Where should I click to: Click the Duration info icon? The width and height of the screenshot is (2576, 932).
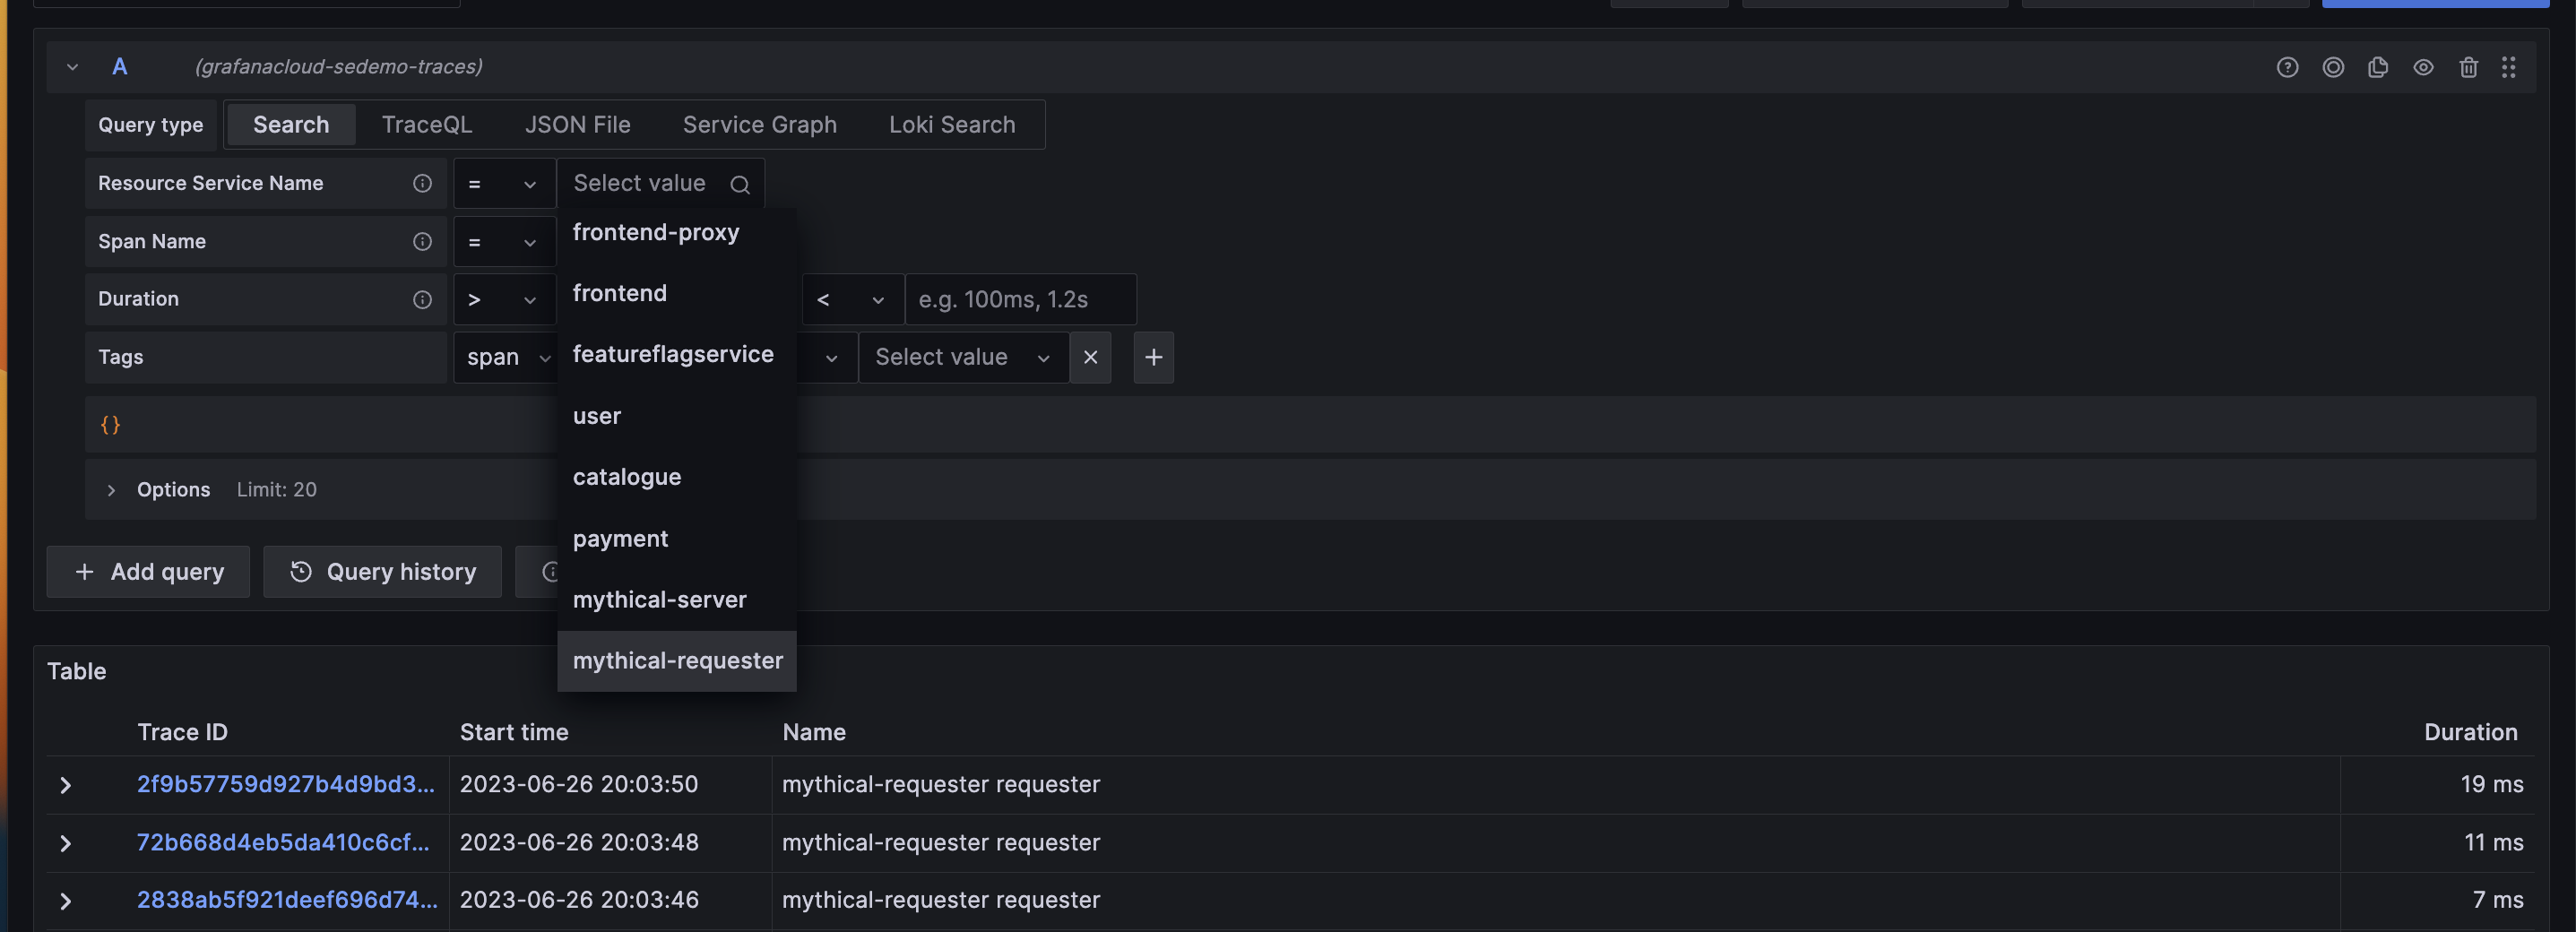[421, 299]
